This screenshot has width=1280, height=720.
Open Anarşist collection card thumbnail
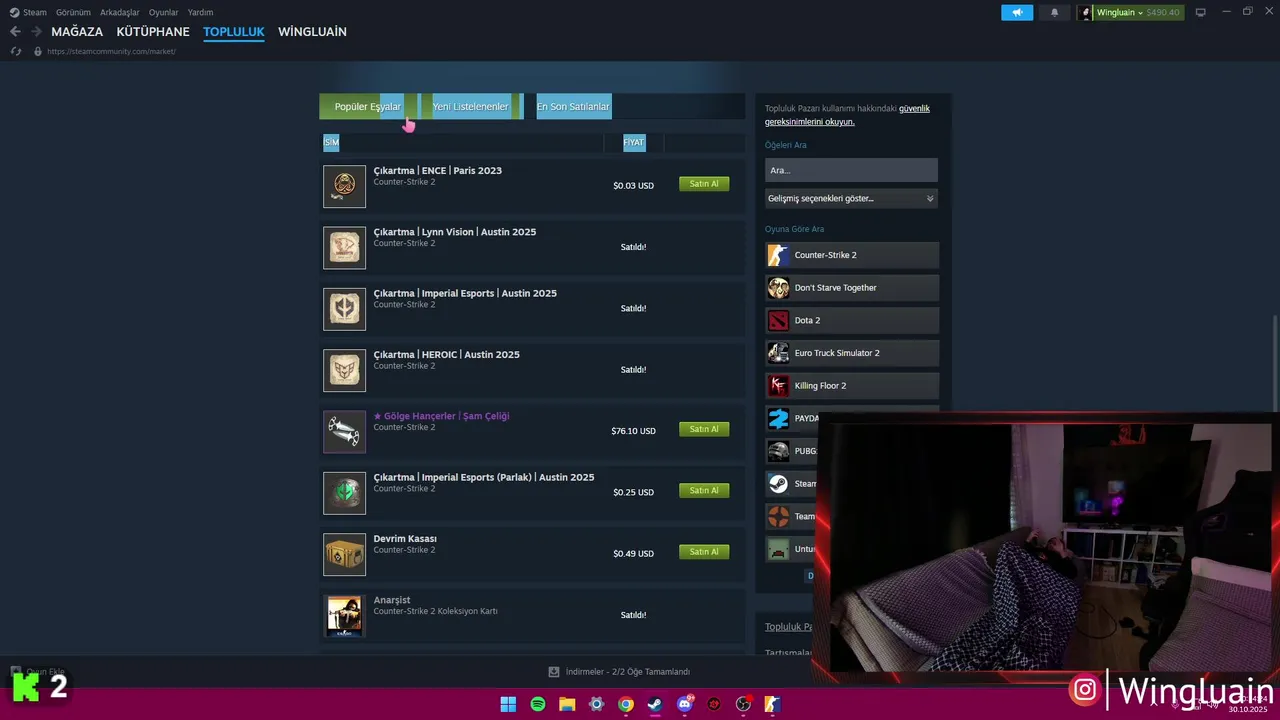pyautogui.click(x=344, y=616)
